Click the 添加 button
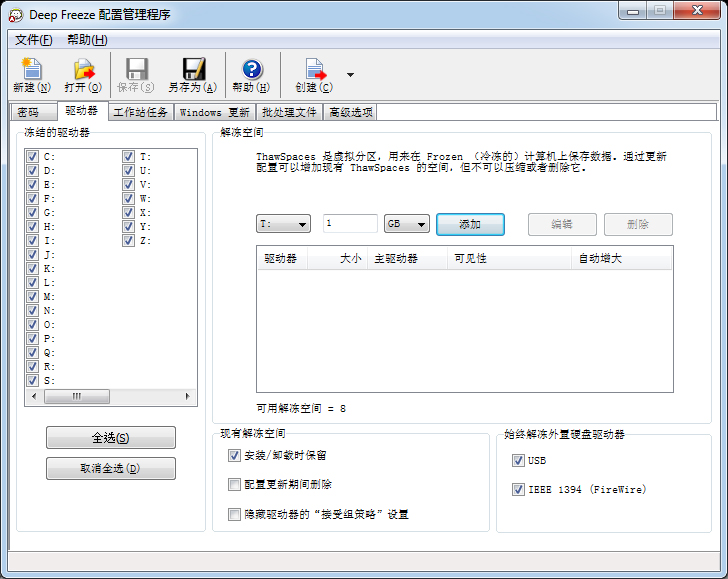Screen dimensions: 728x579 (470, 224)
